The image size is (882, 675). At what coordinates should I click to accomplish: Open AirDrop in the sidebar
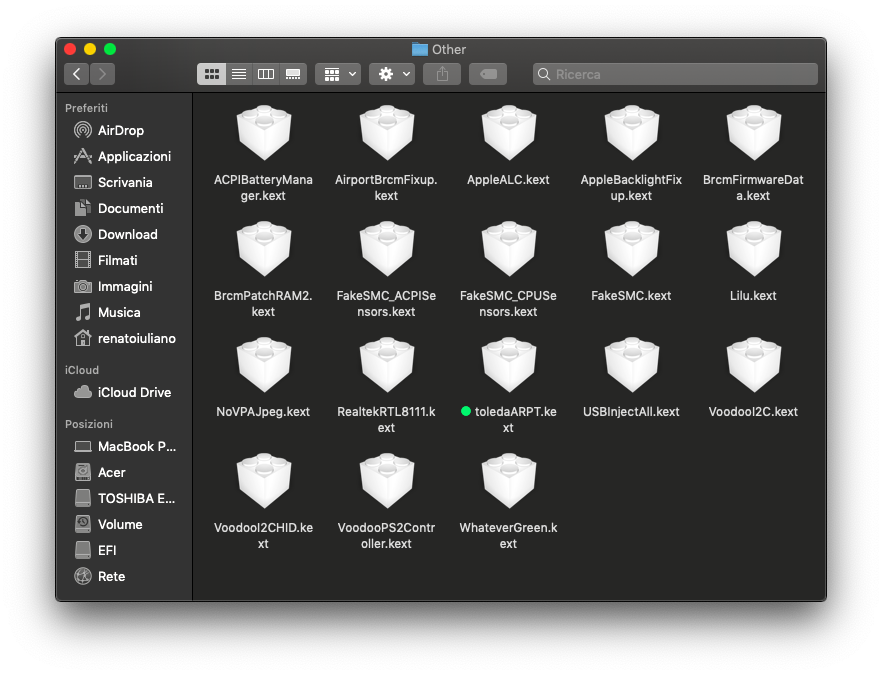click(125, 130)
